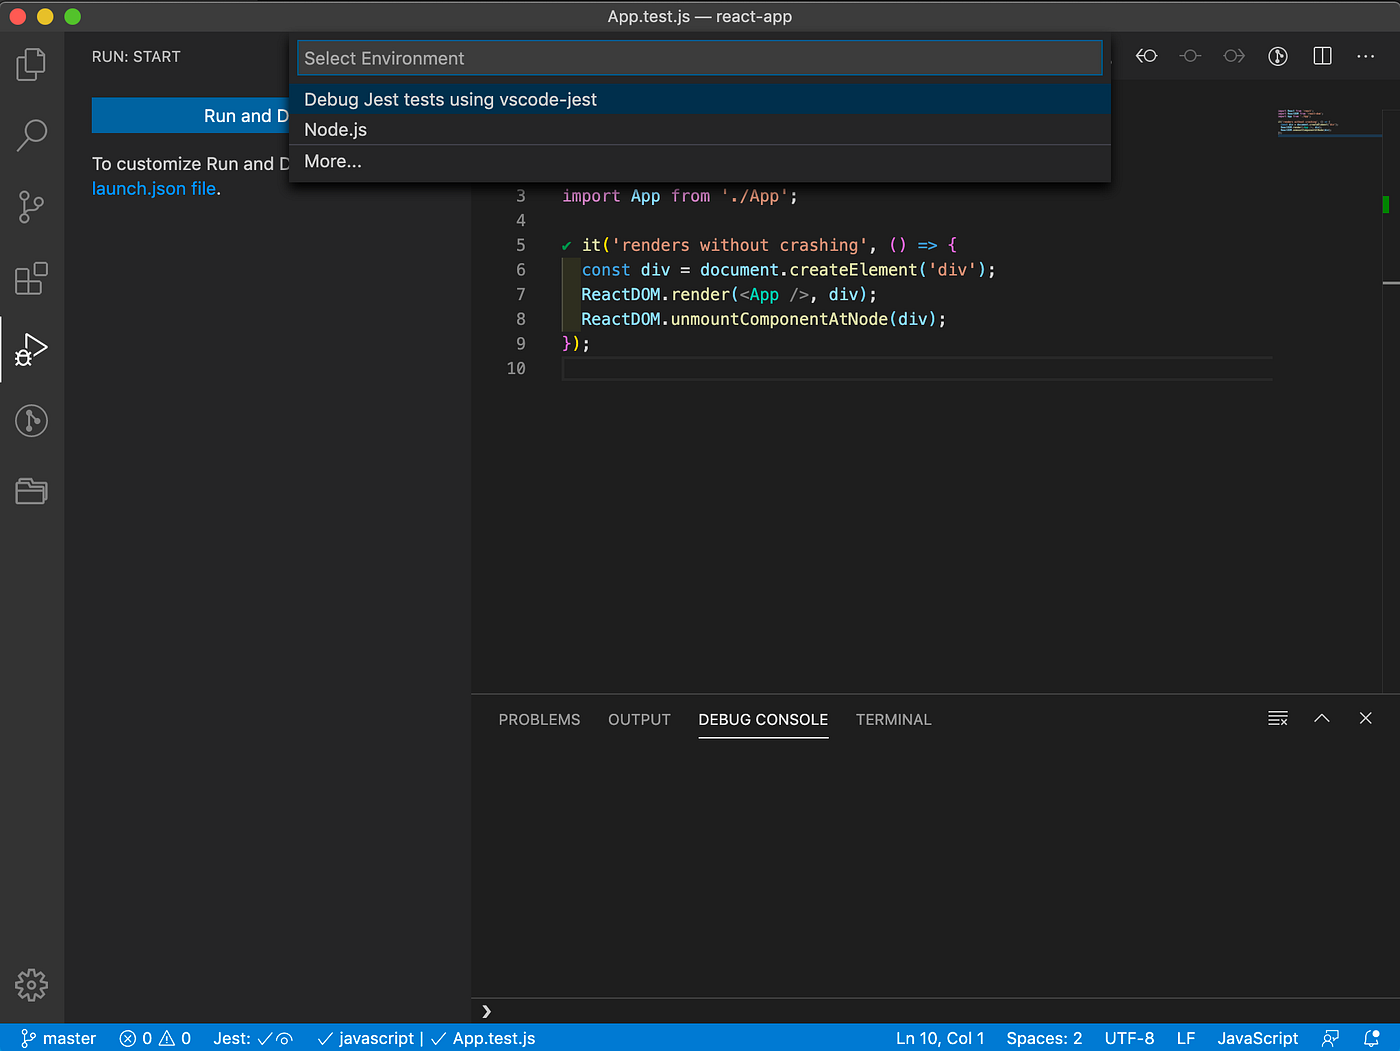The image size is (1400, 1051).
Task: Click the middle commit-node icon in the editor toolbar
Action: click(x=1190, y=56)
